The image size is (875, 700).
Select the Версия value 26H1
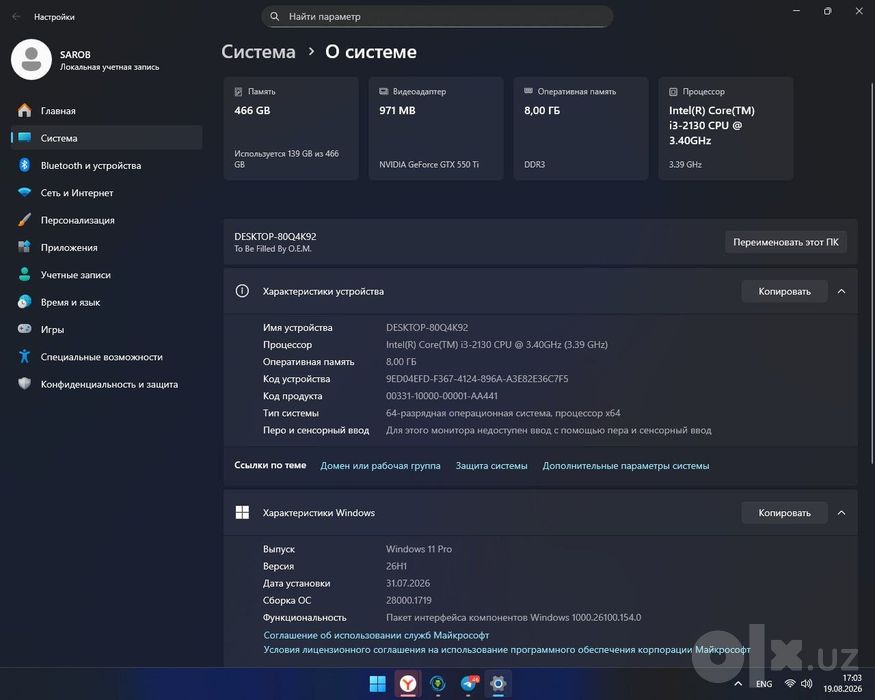pos(396,566)
